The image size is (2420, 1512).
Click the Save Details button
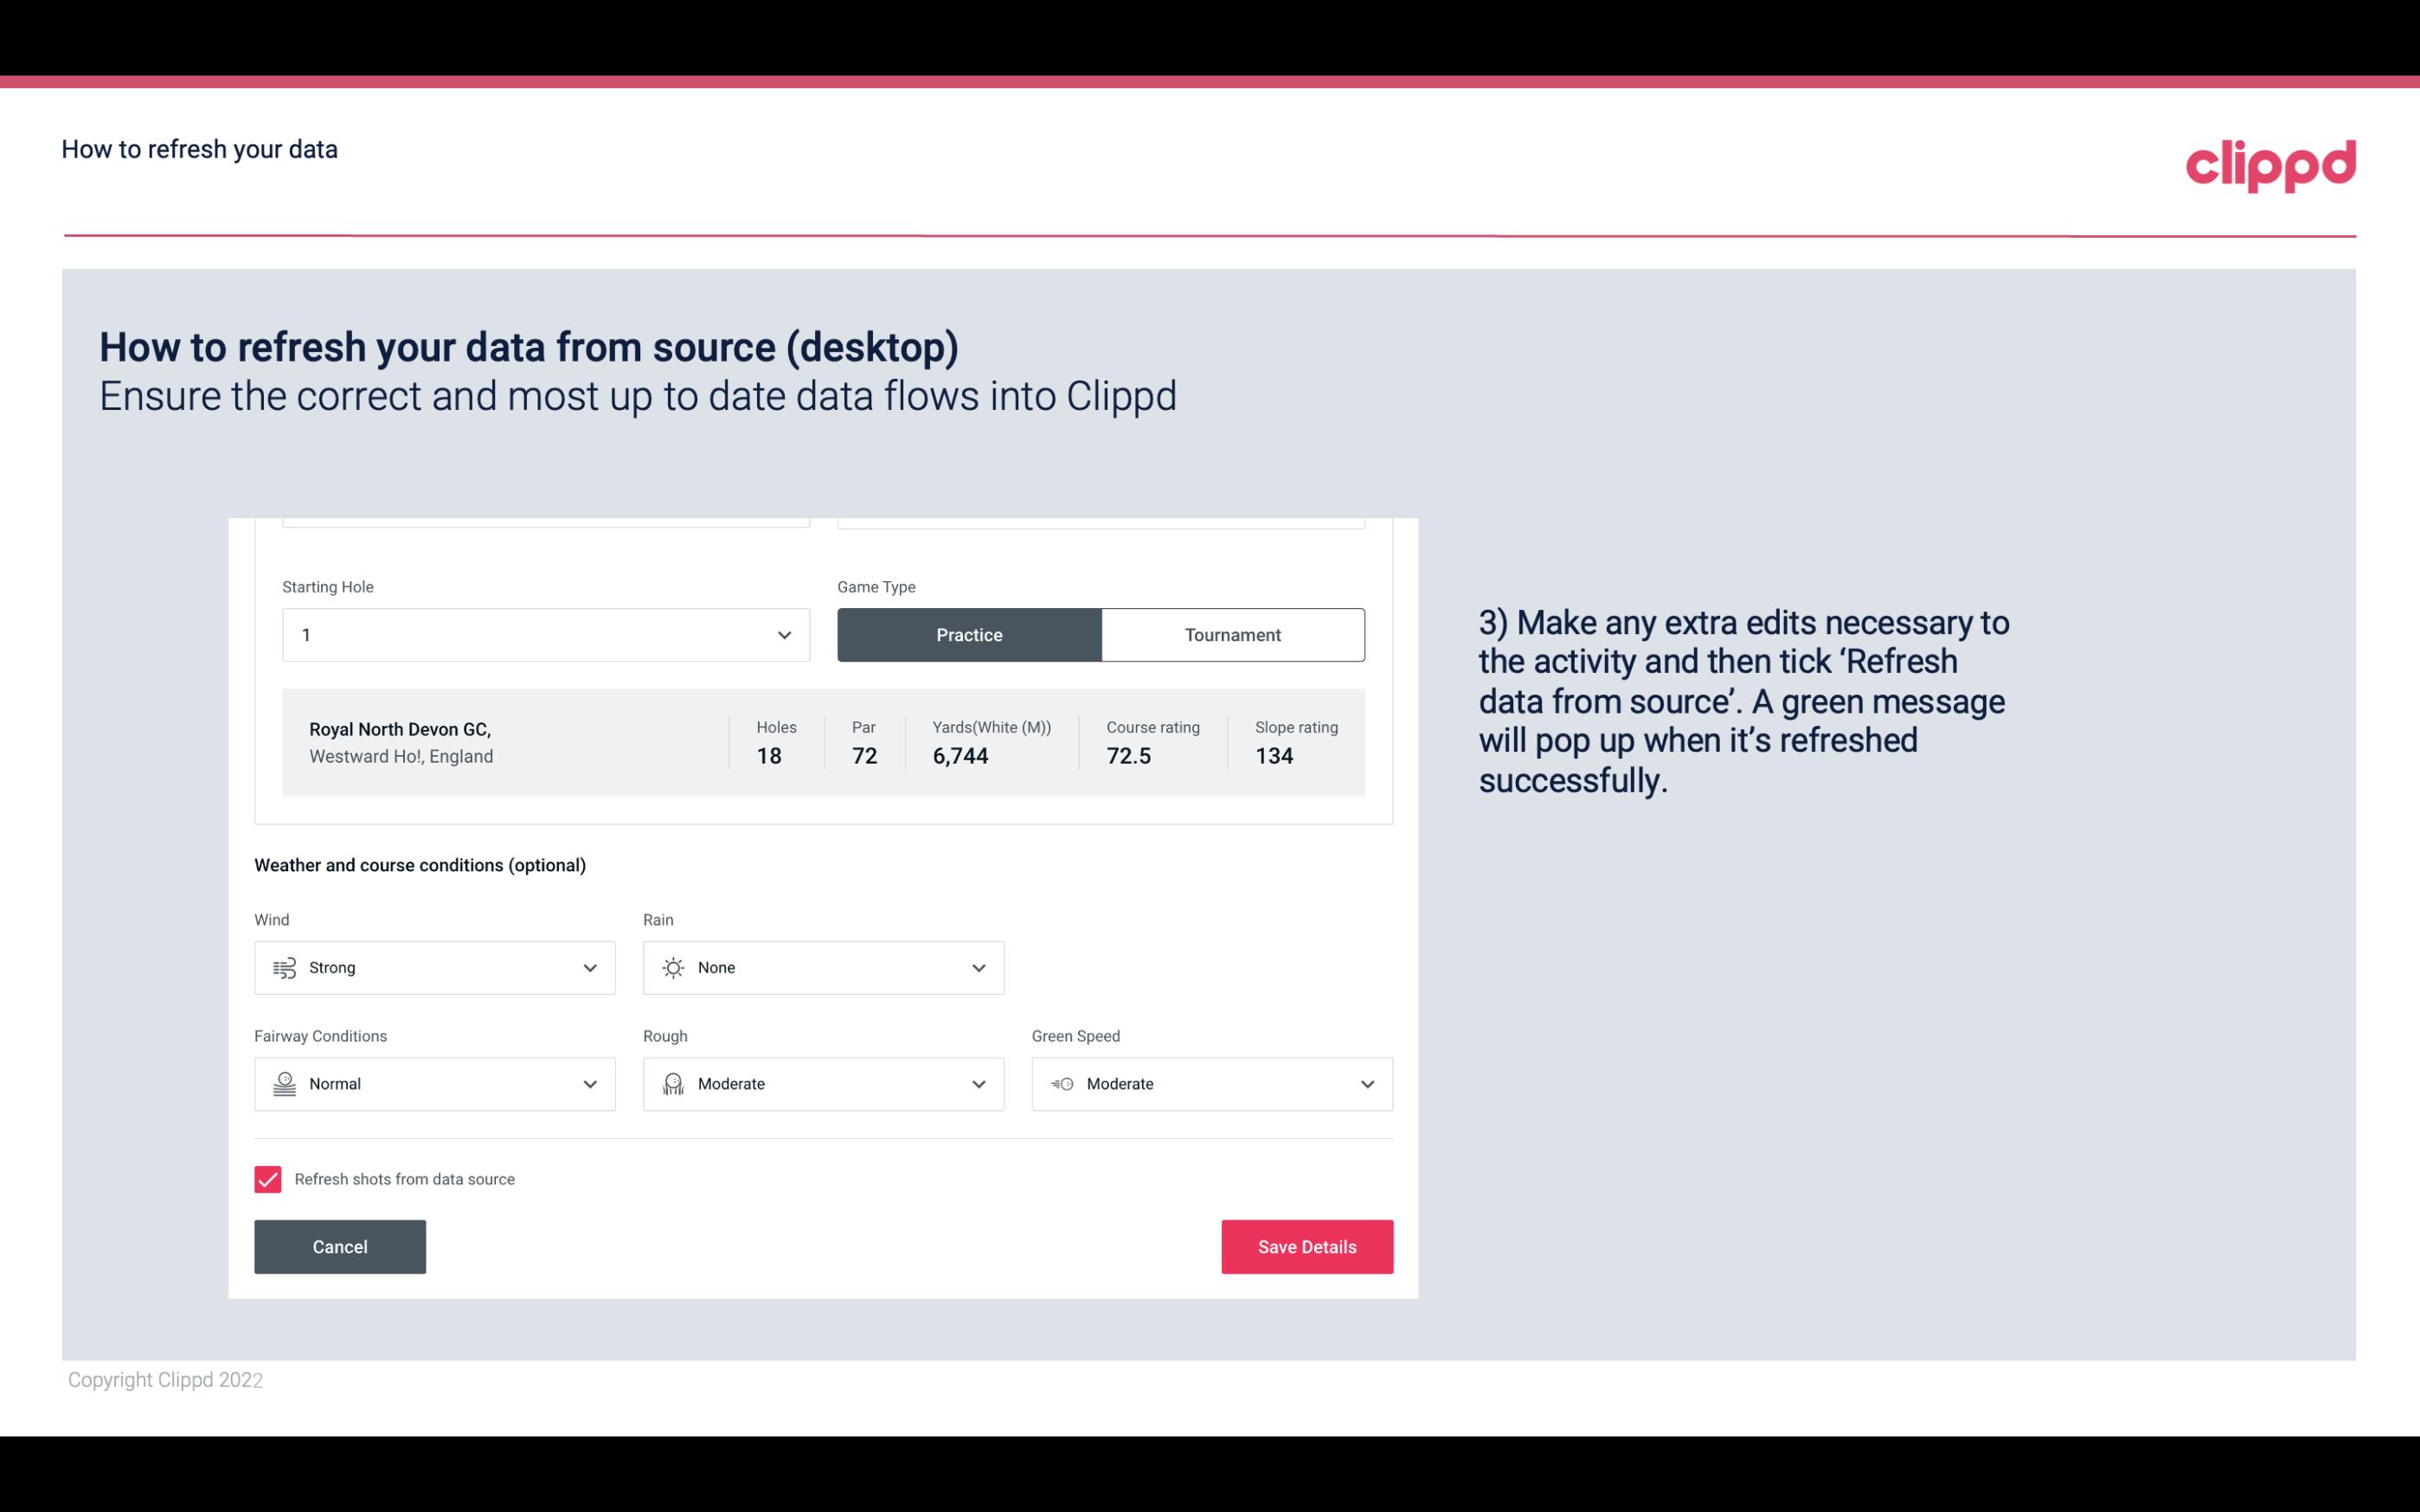point(1306,1246)
